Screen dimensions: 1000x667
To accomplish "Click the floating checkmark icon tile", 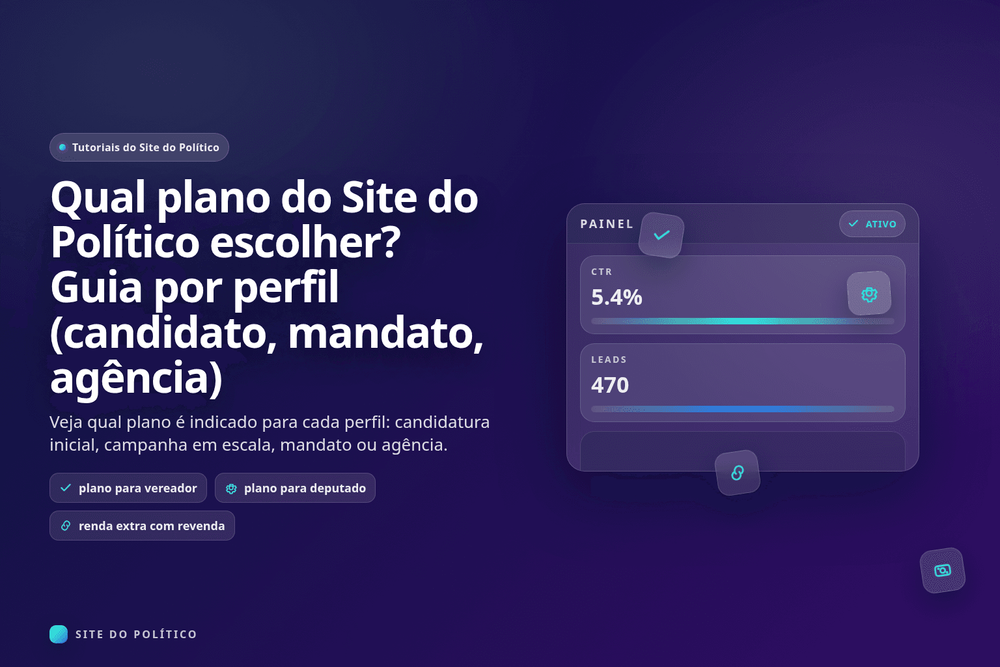I will coord(661,235).
